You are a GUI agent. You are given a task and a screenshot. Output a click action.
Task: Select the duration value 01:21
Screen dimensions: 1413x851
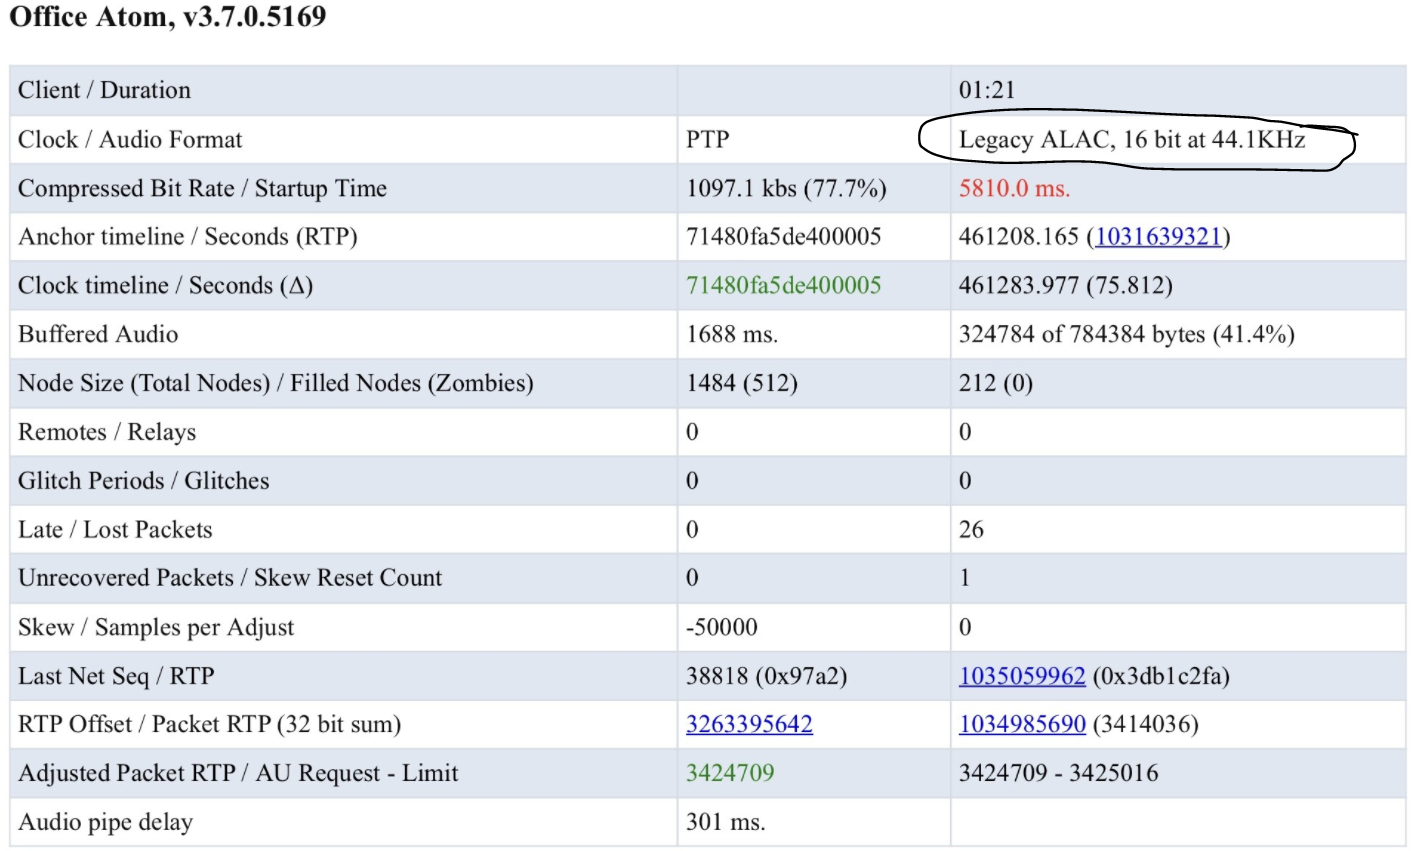pyautogui.click(x=987, y=90)
